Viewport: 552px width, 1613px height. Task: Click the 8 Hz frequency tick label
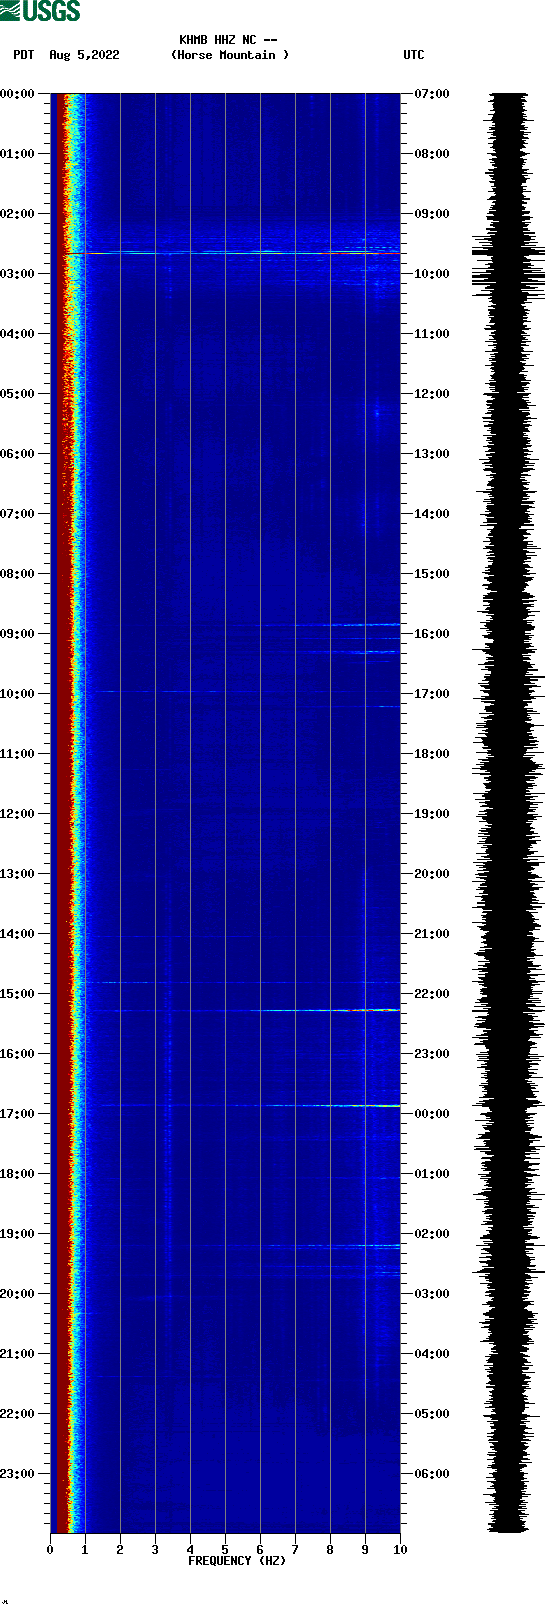(330, 1550)
